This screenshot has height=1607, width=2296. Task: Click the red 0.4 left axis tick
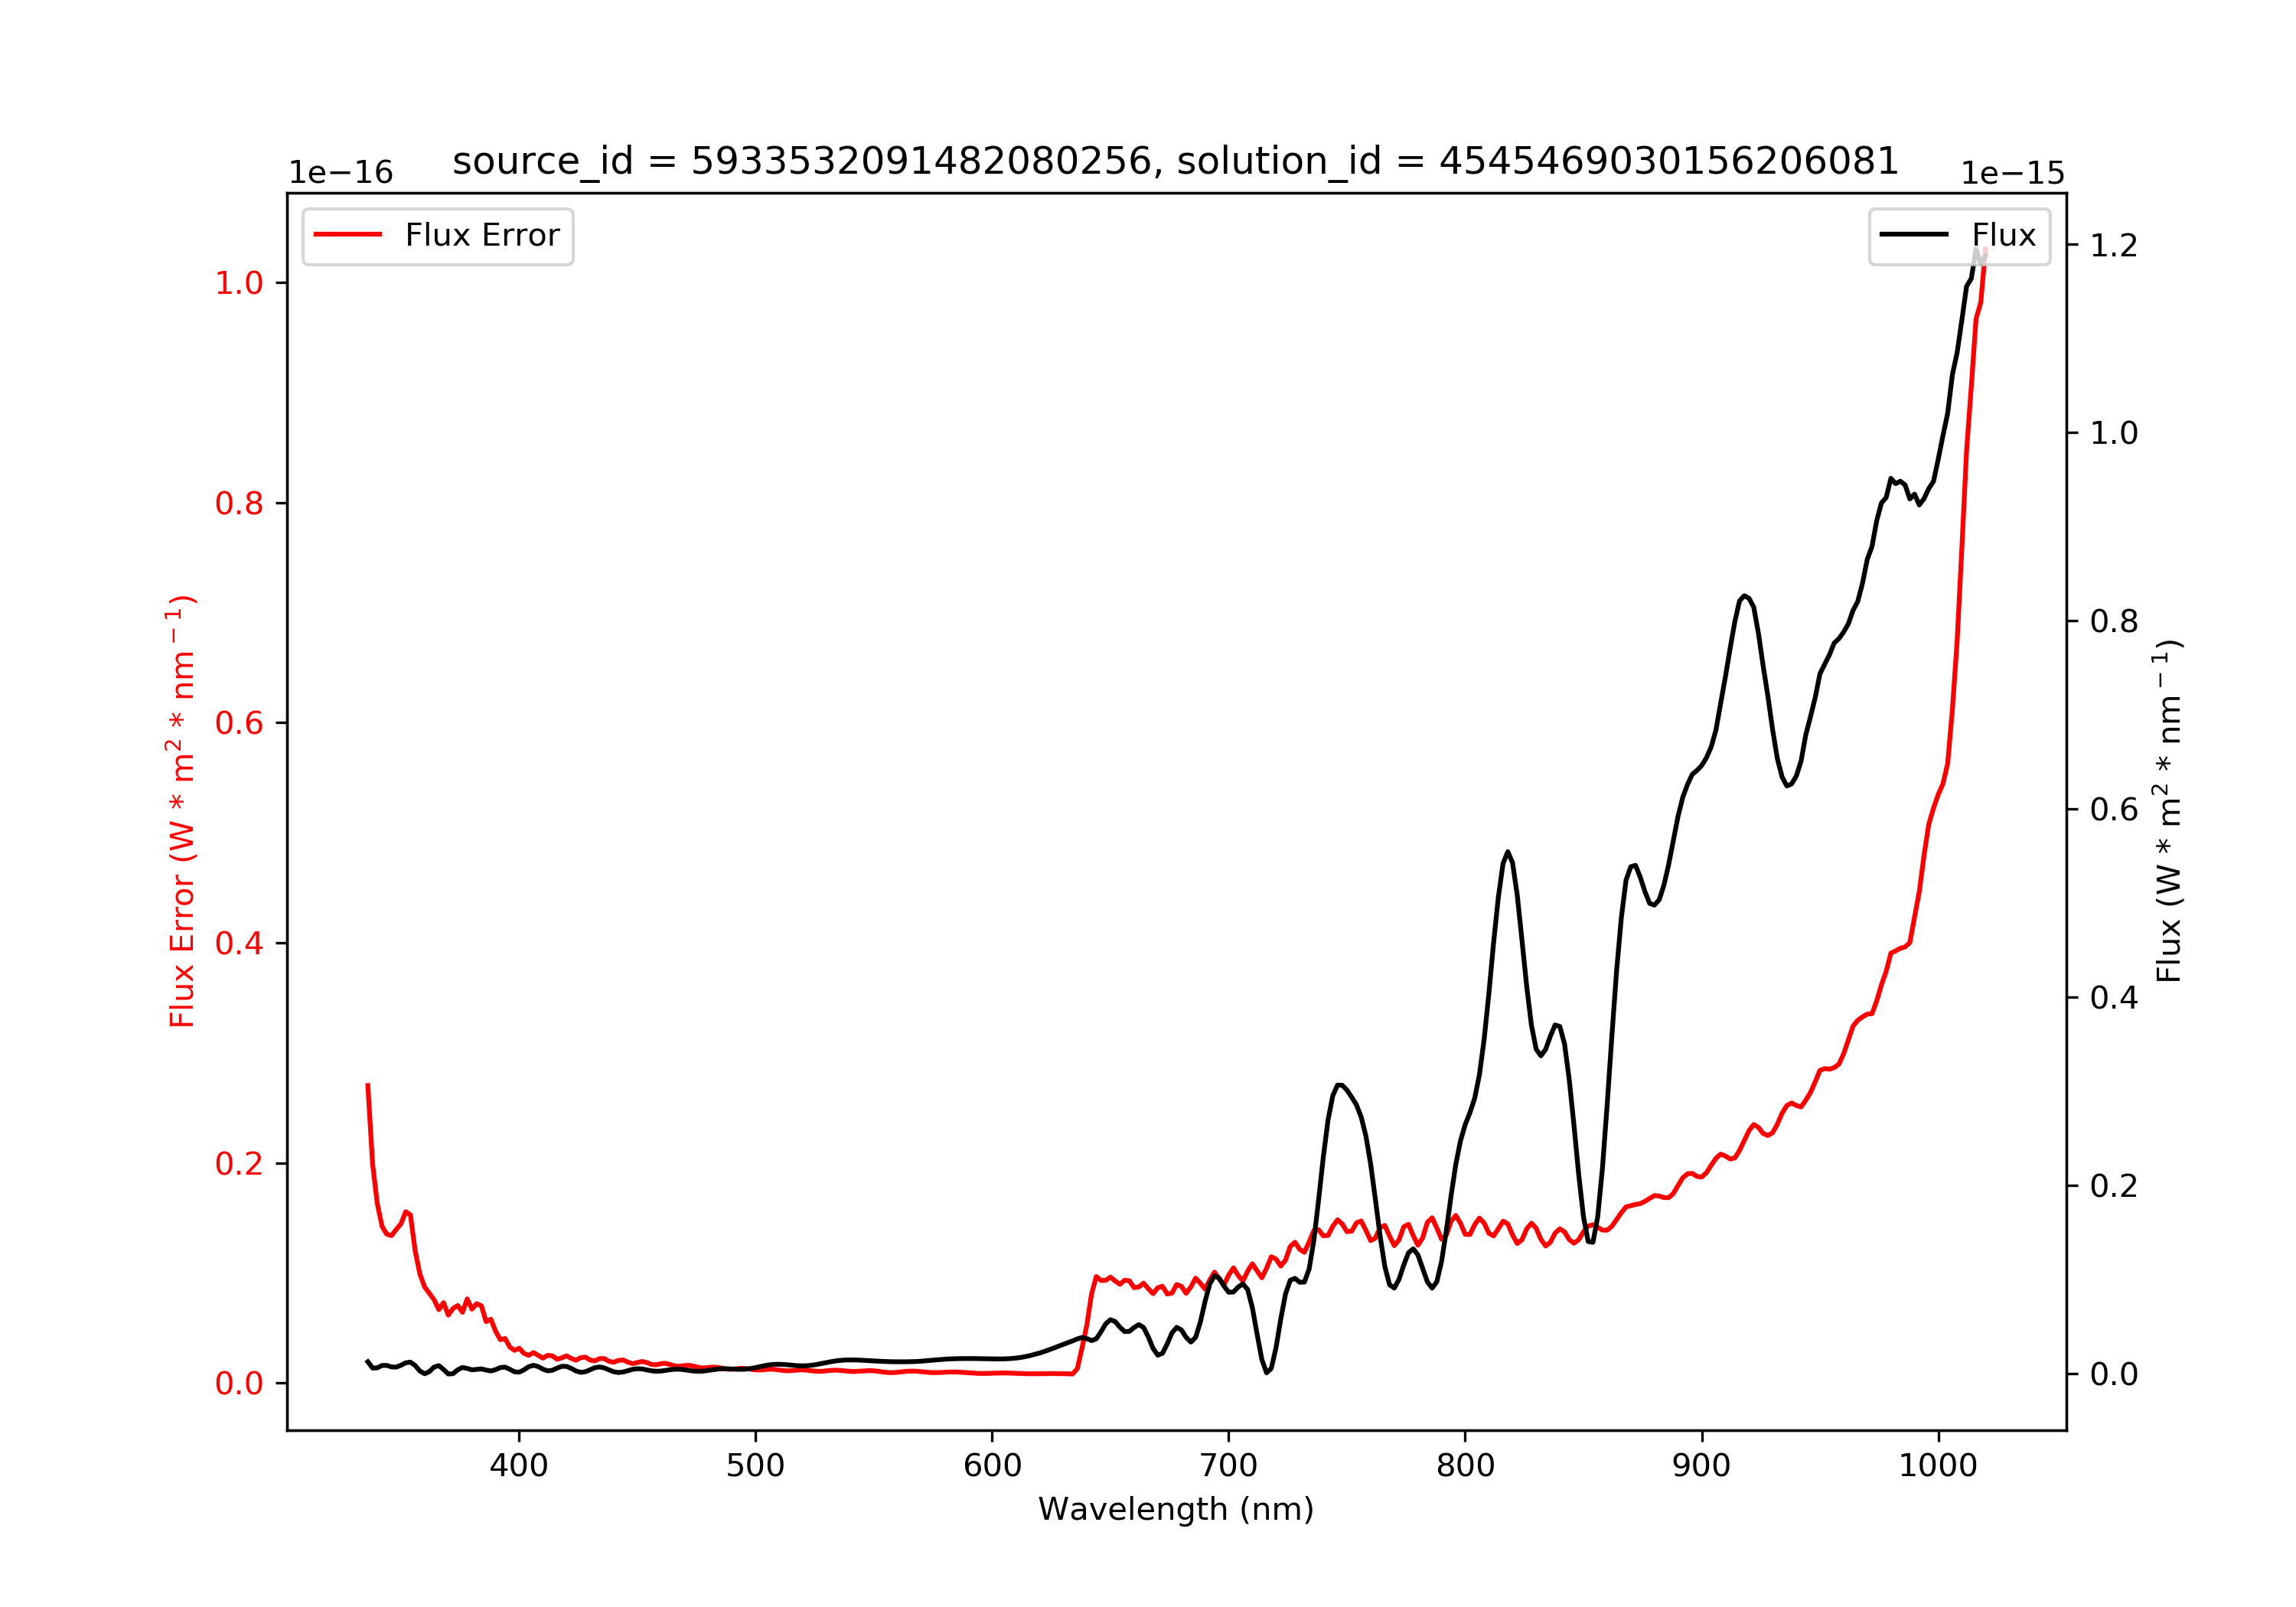click(x=239, y=943)
